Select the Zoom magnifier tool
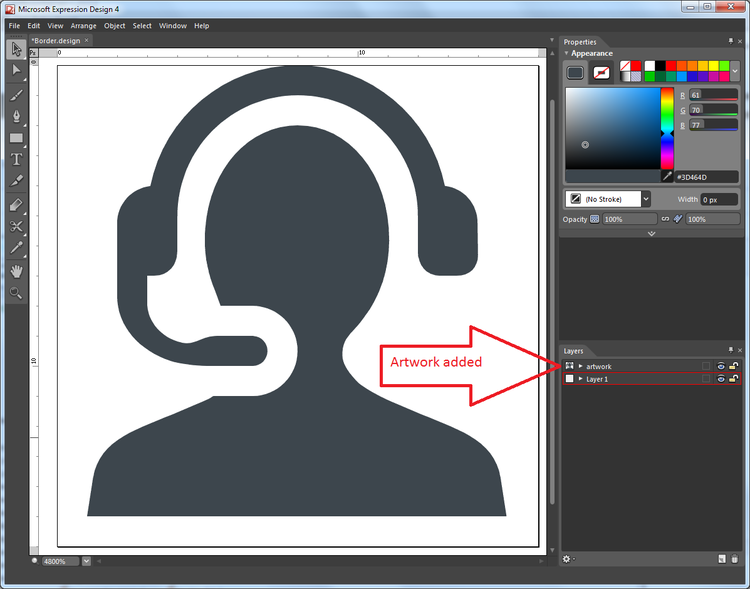 16,293
